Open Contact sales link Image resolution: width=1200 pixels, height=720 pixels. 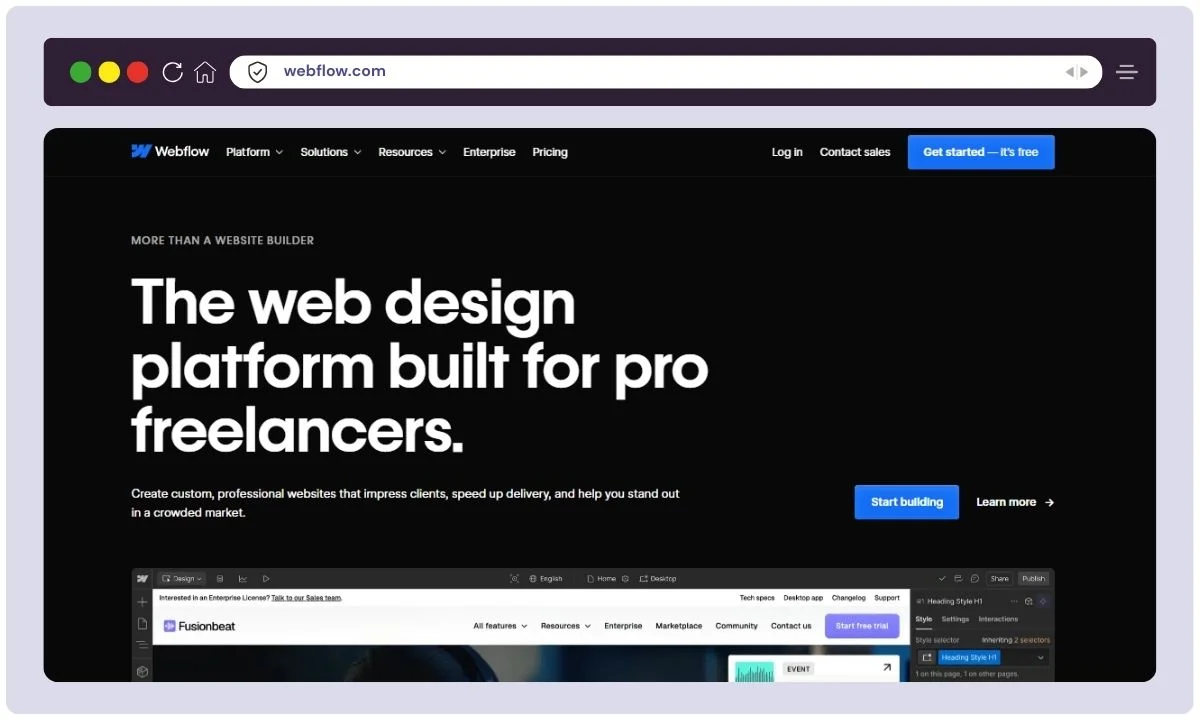click(x=855, y=152)
